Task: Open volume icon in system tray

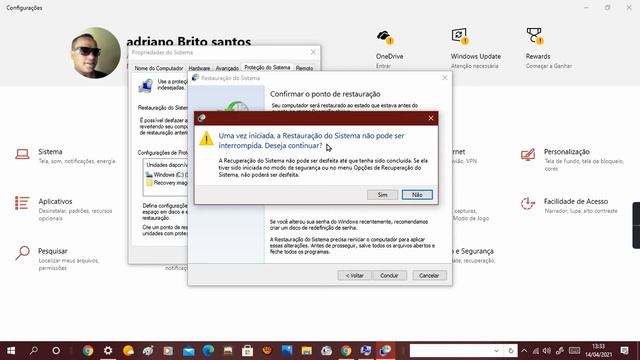Action: pyautogui.click(x=547, y=351)
